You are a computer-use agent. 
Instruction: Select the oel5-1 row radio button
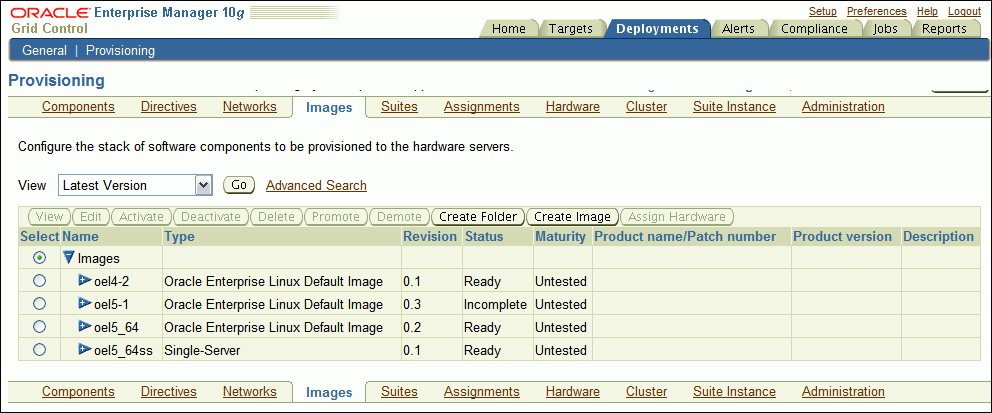pyautogui.click(x=39, y=304)
